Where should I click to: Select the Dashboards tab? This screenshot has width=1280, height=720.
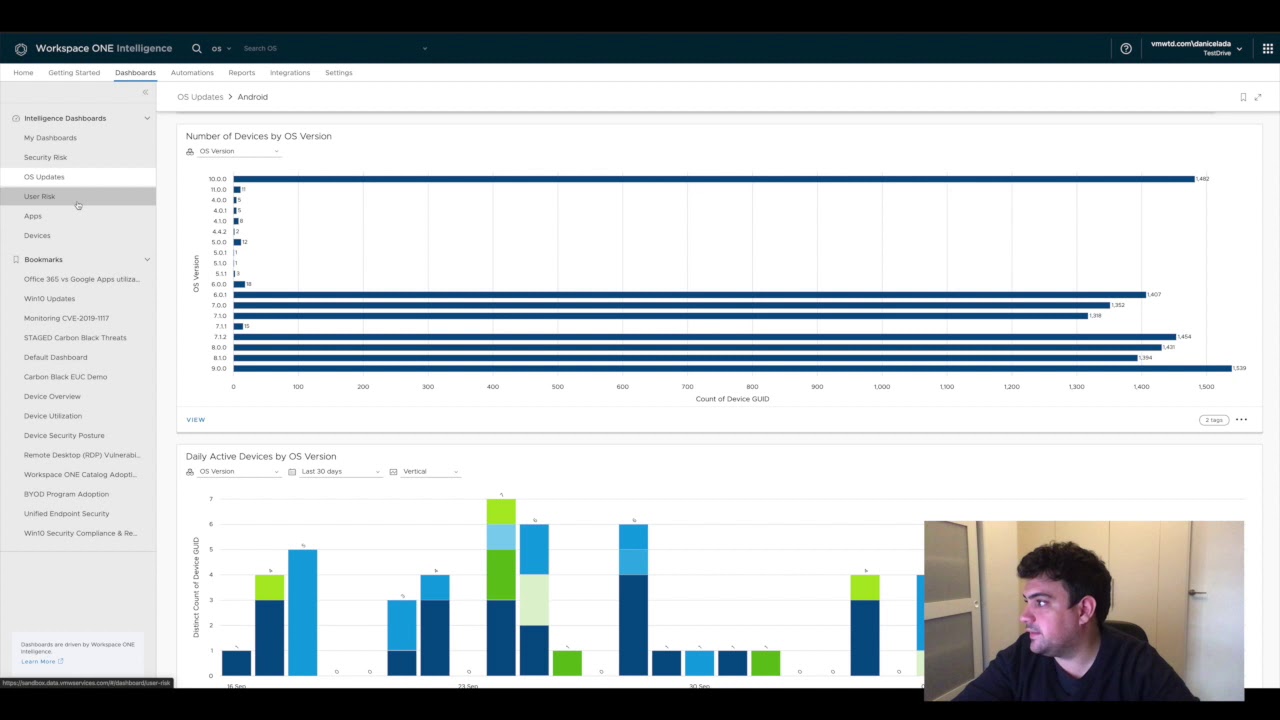pos(135,72)
